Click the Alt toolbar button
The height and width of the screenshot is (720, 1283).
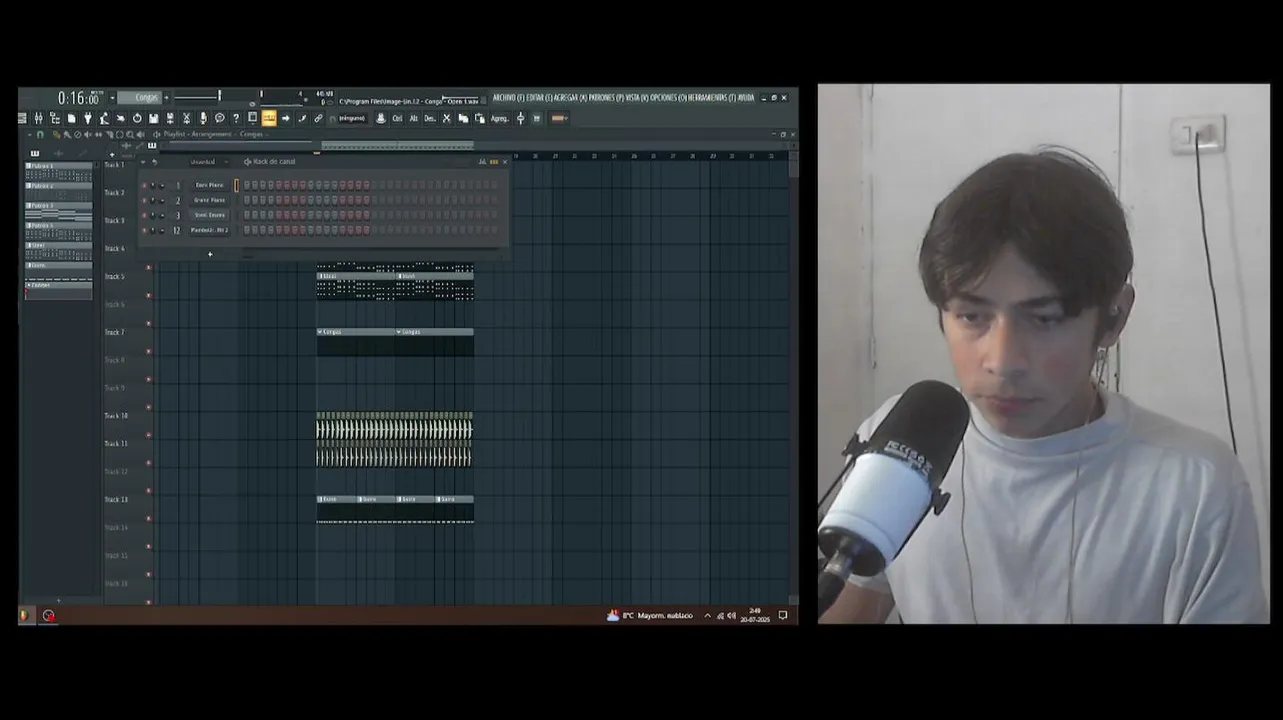(x=414, y=118)
